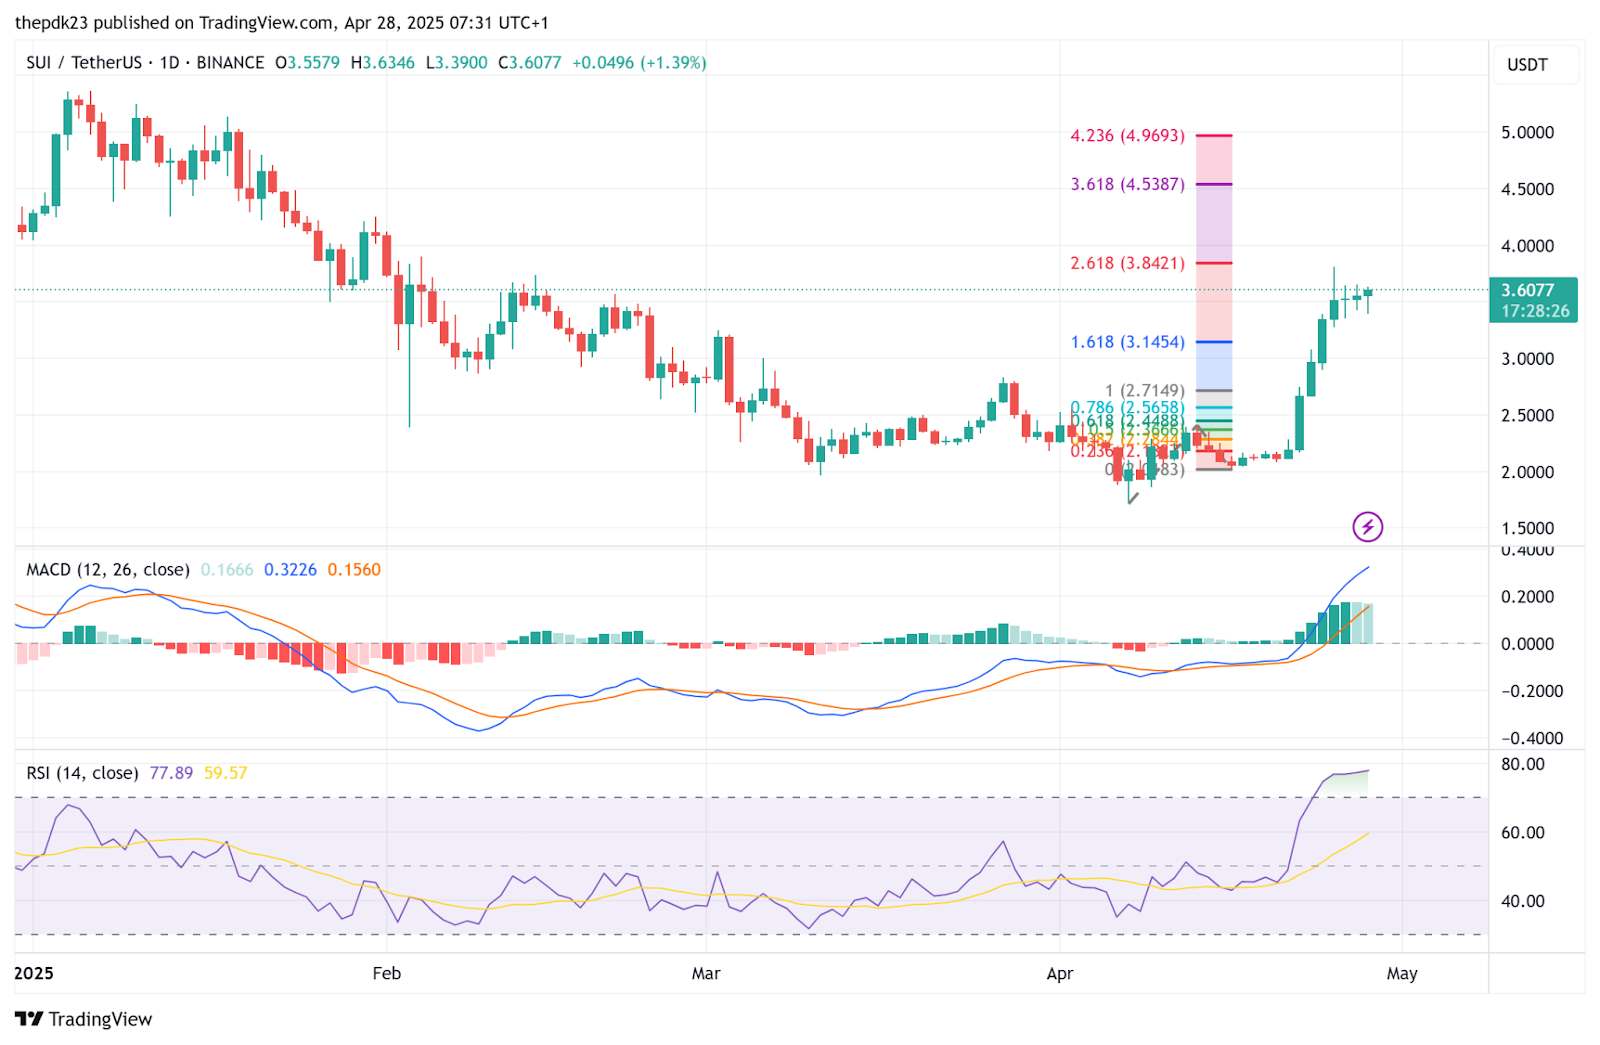Click the purple Fibonacci extension zone
This screenshot has height=1045, width=1600.
(x=1214, y=223)
